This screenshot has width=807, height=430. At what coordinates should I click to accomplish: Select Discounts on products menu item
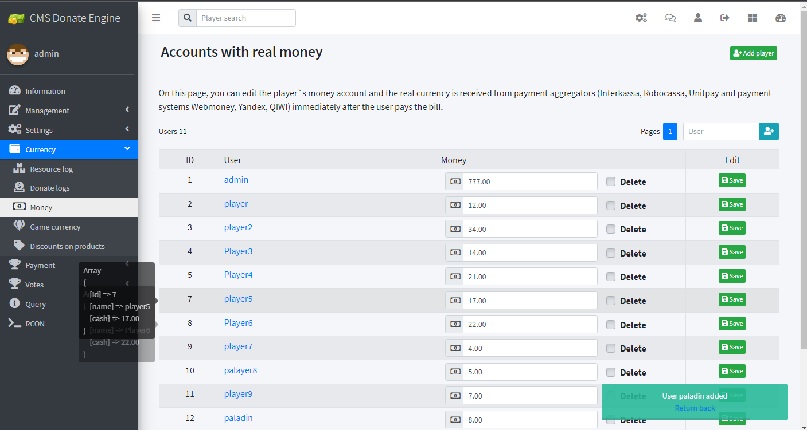point(67,246)
